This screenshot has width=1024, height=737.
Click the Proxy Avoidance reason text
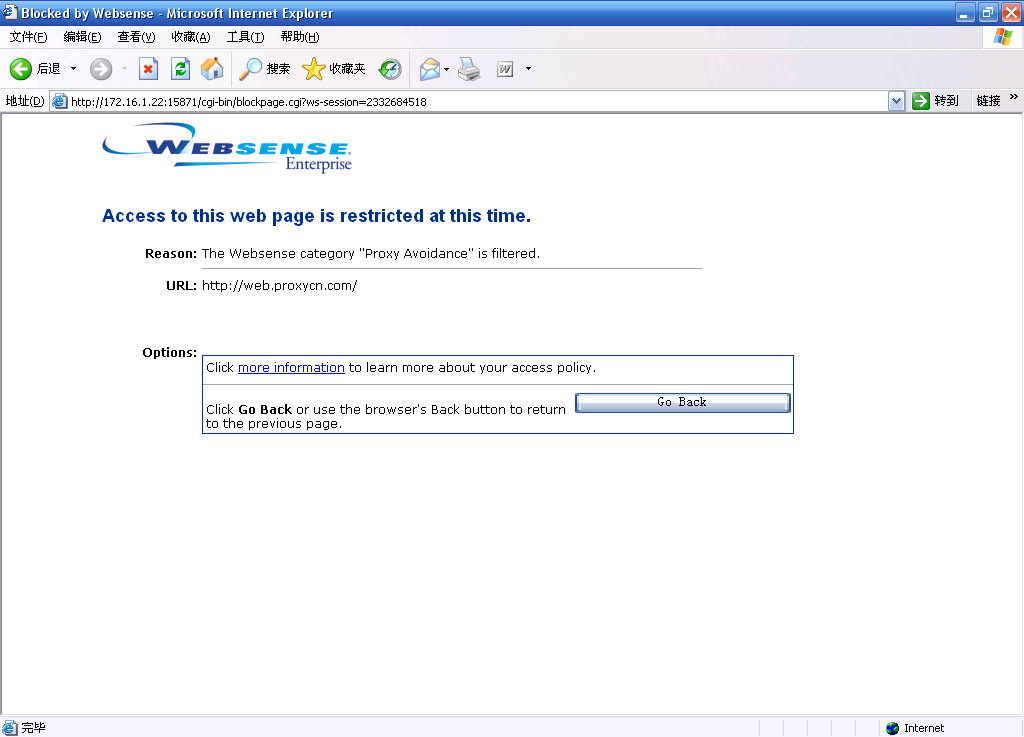[x=370, y=253]
